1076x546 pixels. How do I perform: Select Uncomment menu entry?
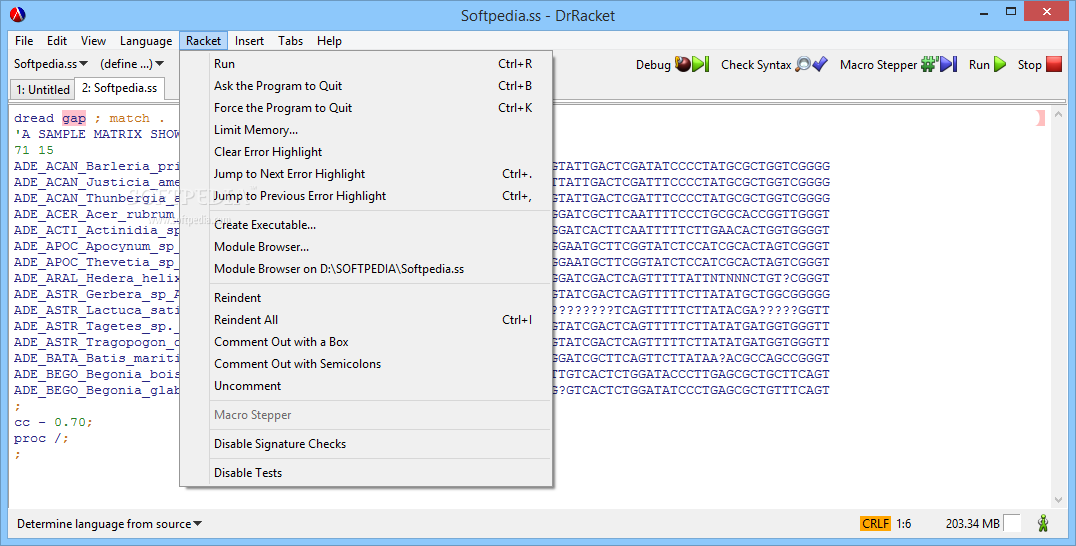(x=366, y=385)
